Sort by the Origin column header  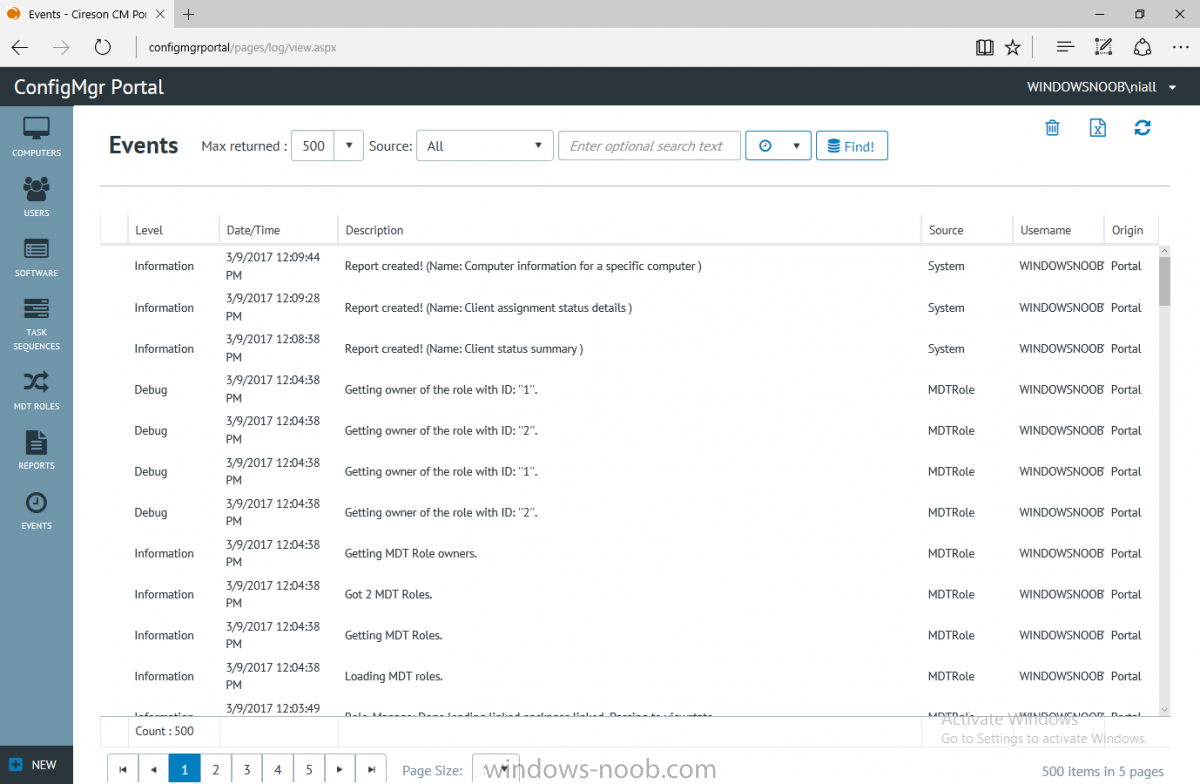click(x=1131, y=230)
